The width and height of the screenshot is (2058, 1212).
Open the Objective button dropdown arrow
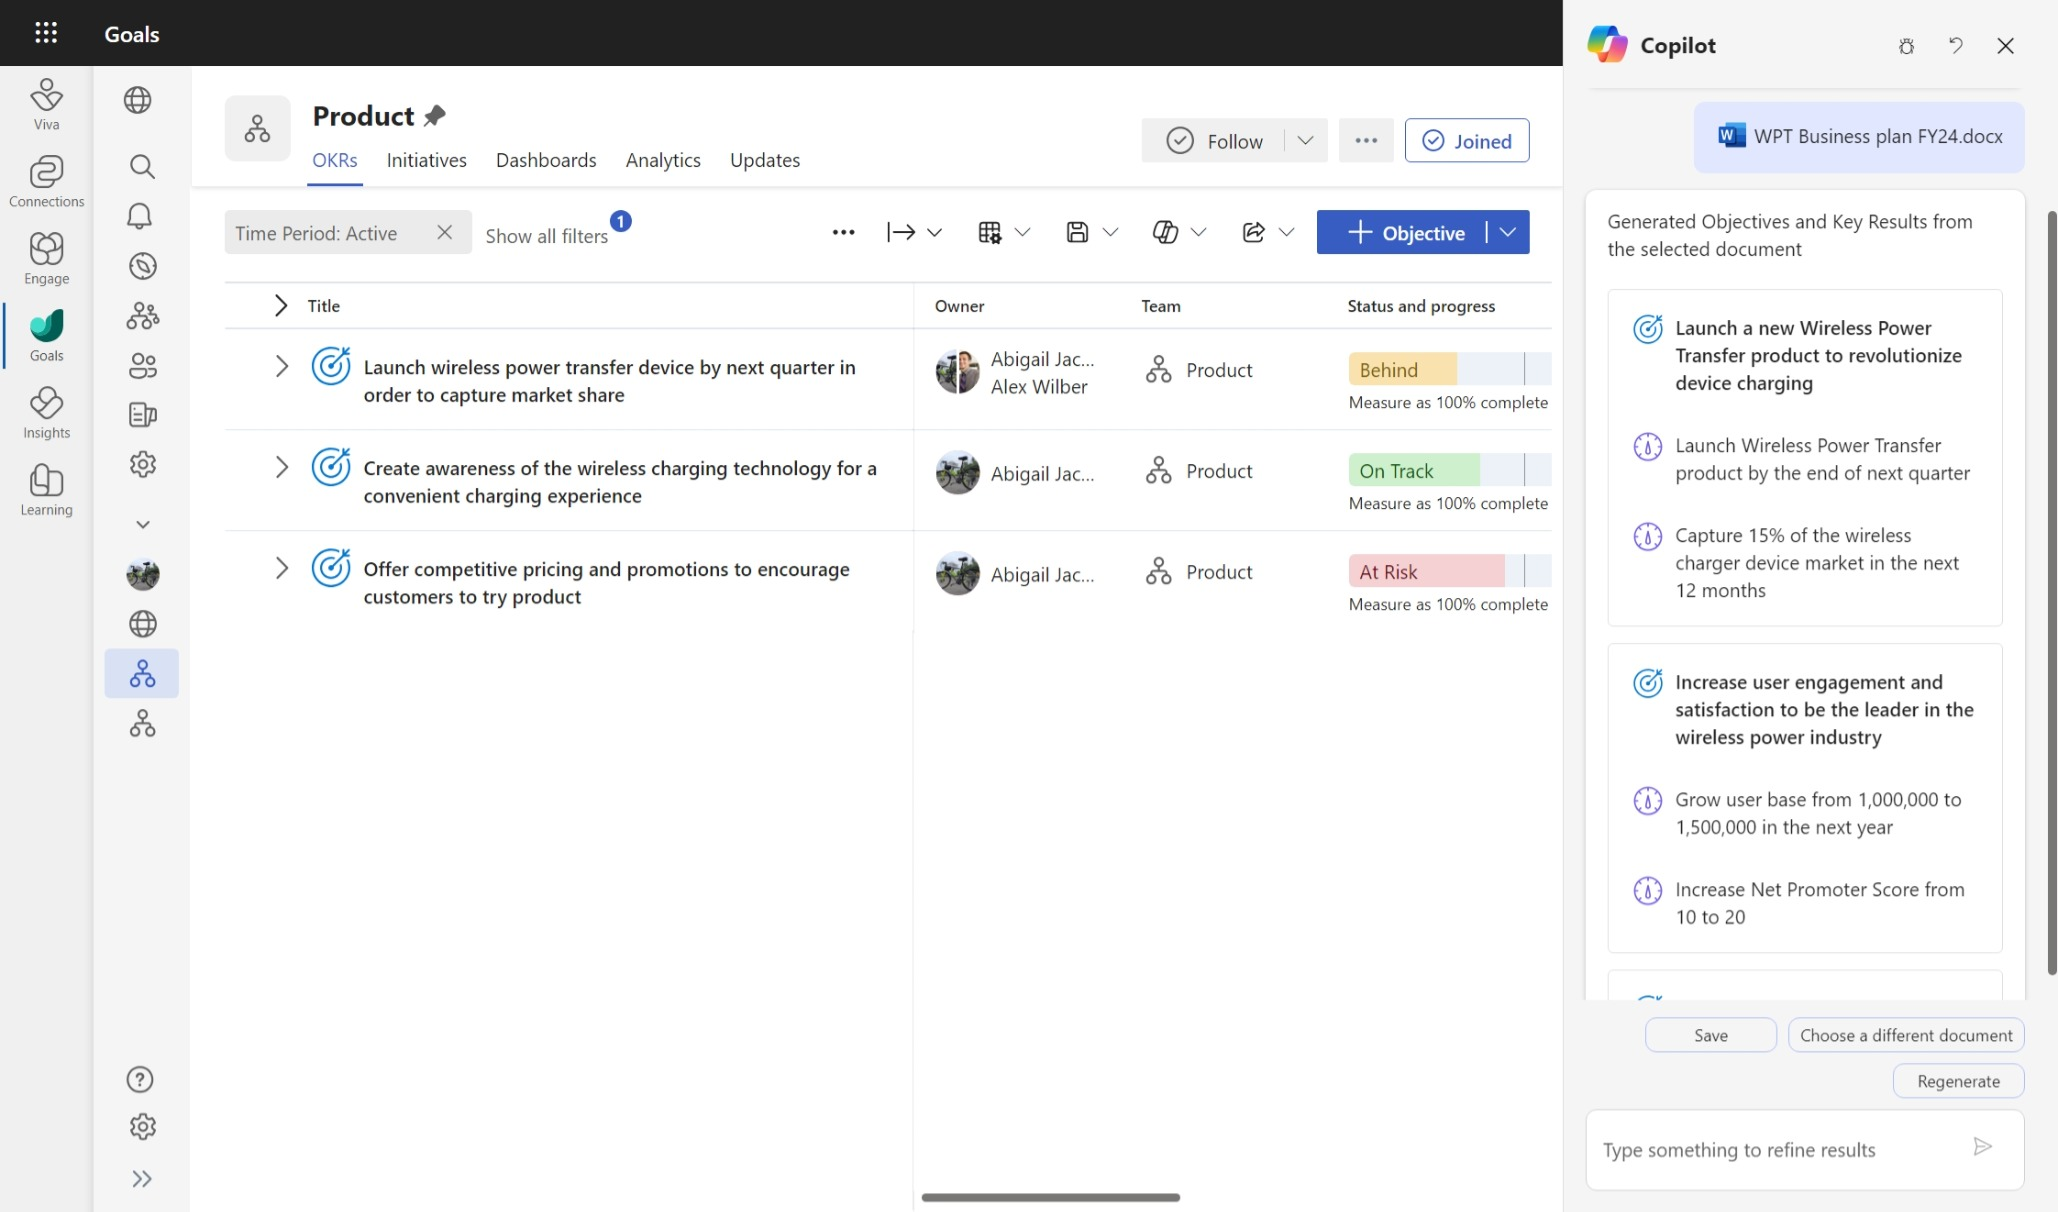pos(1508,232)
